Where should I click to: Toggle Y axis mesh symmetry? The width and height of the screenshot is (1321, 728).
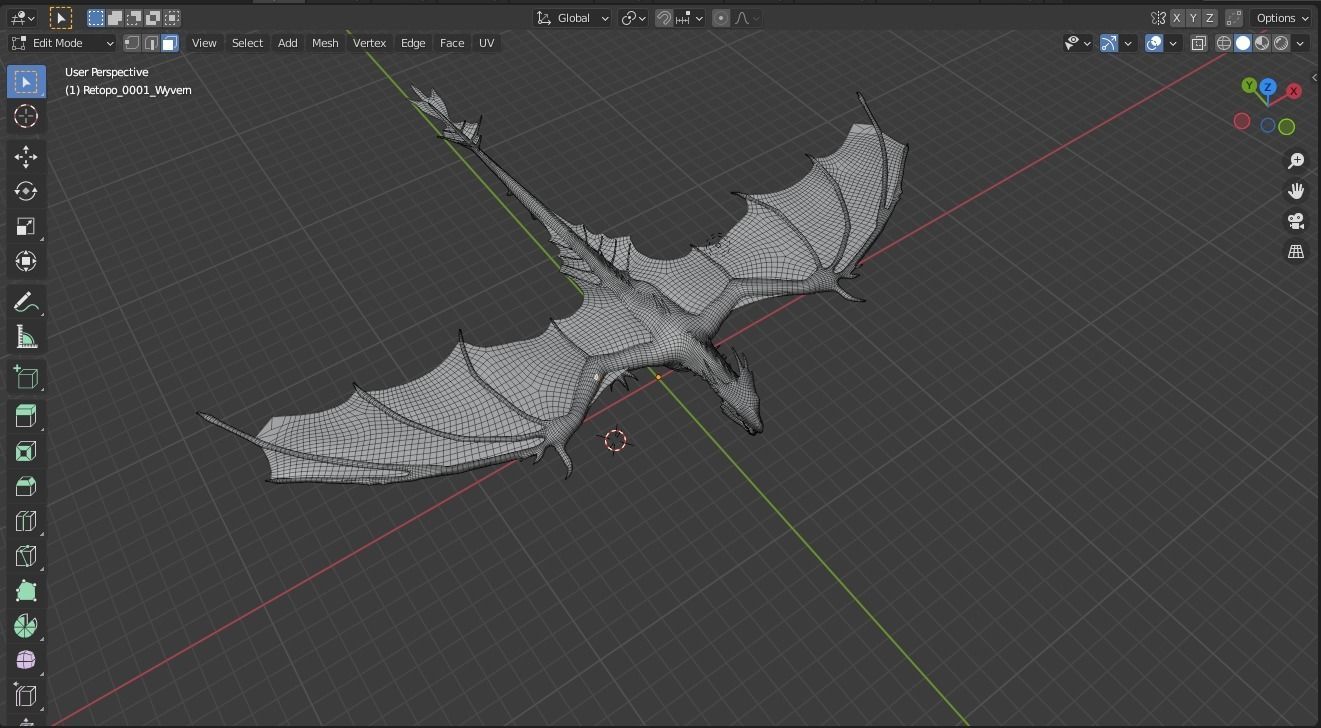1193,18
